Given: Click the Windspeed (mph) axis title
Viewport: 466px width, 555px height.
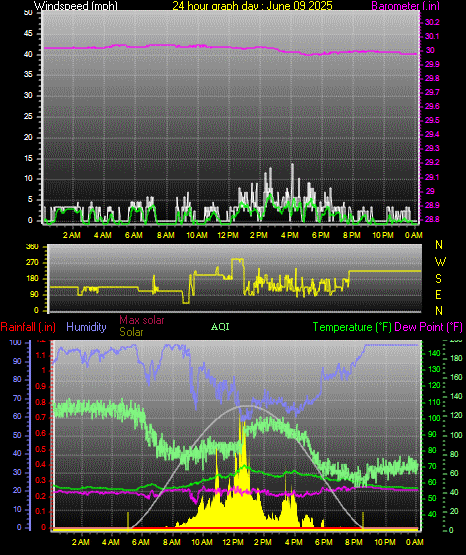Looking at the screenshot, I should (x=76, y=6).
